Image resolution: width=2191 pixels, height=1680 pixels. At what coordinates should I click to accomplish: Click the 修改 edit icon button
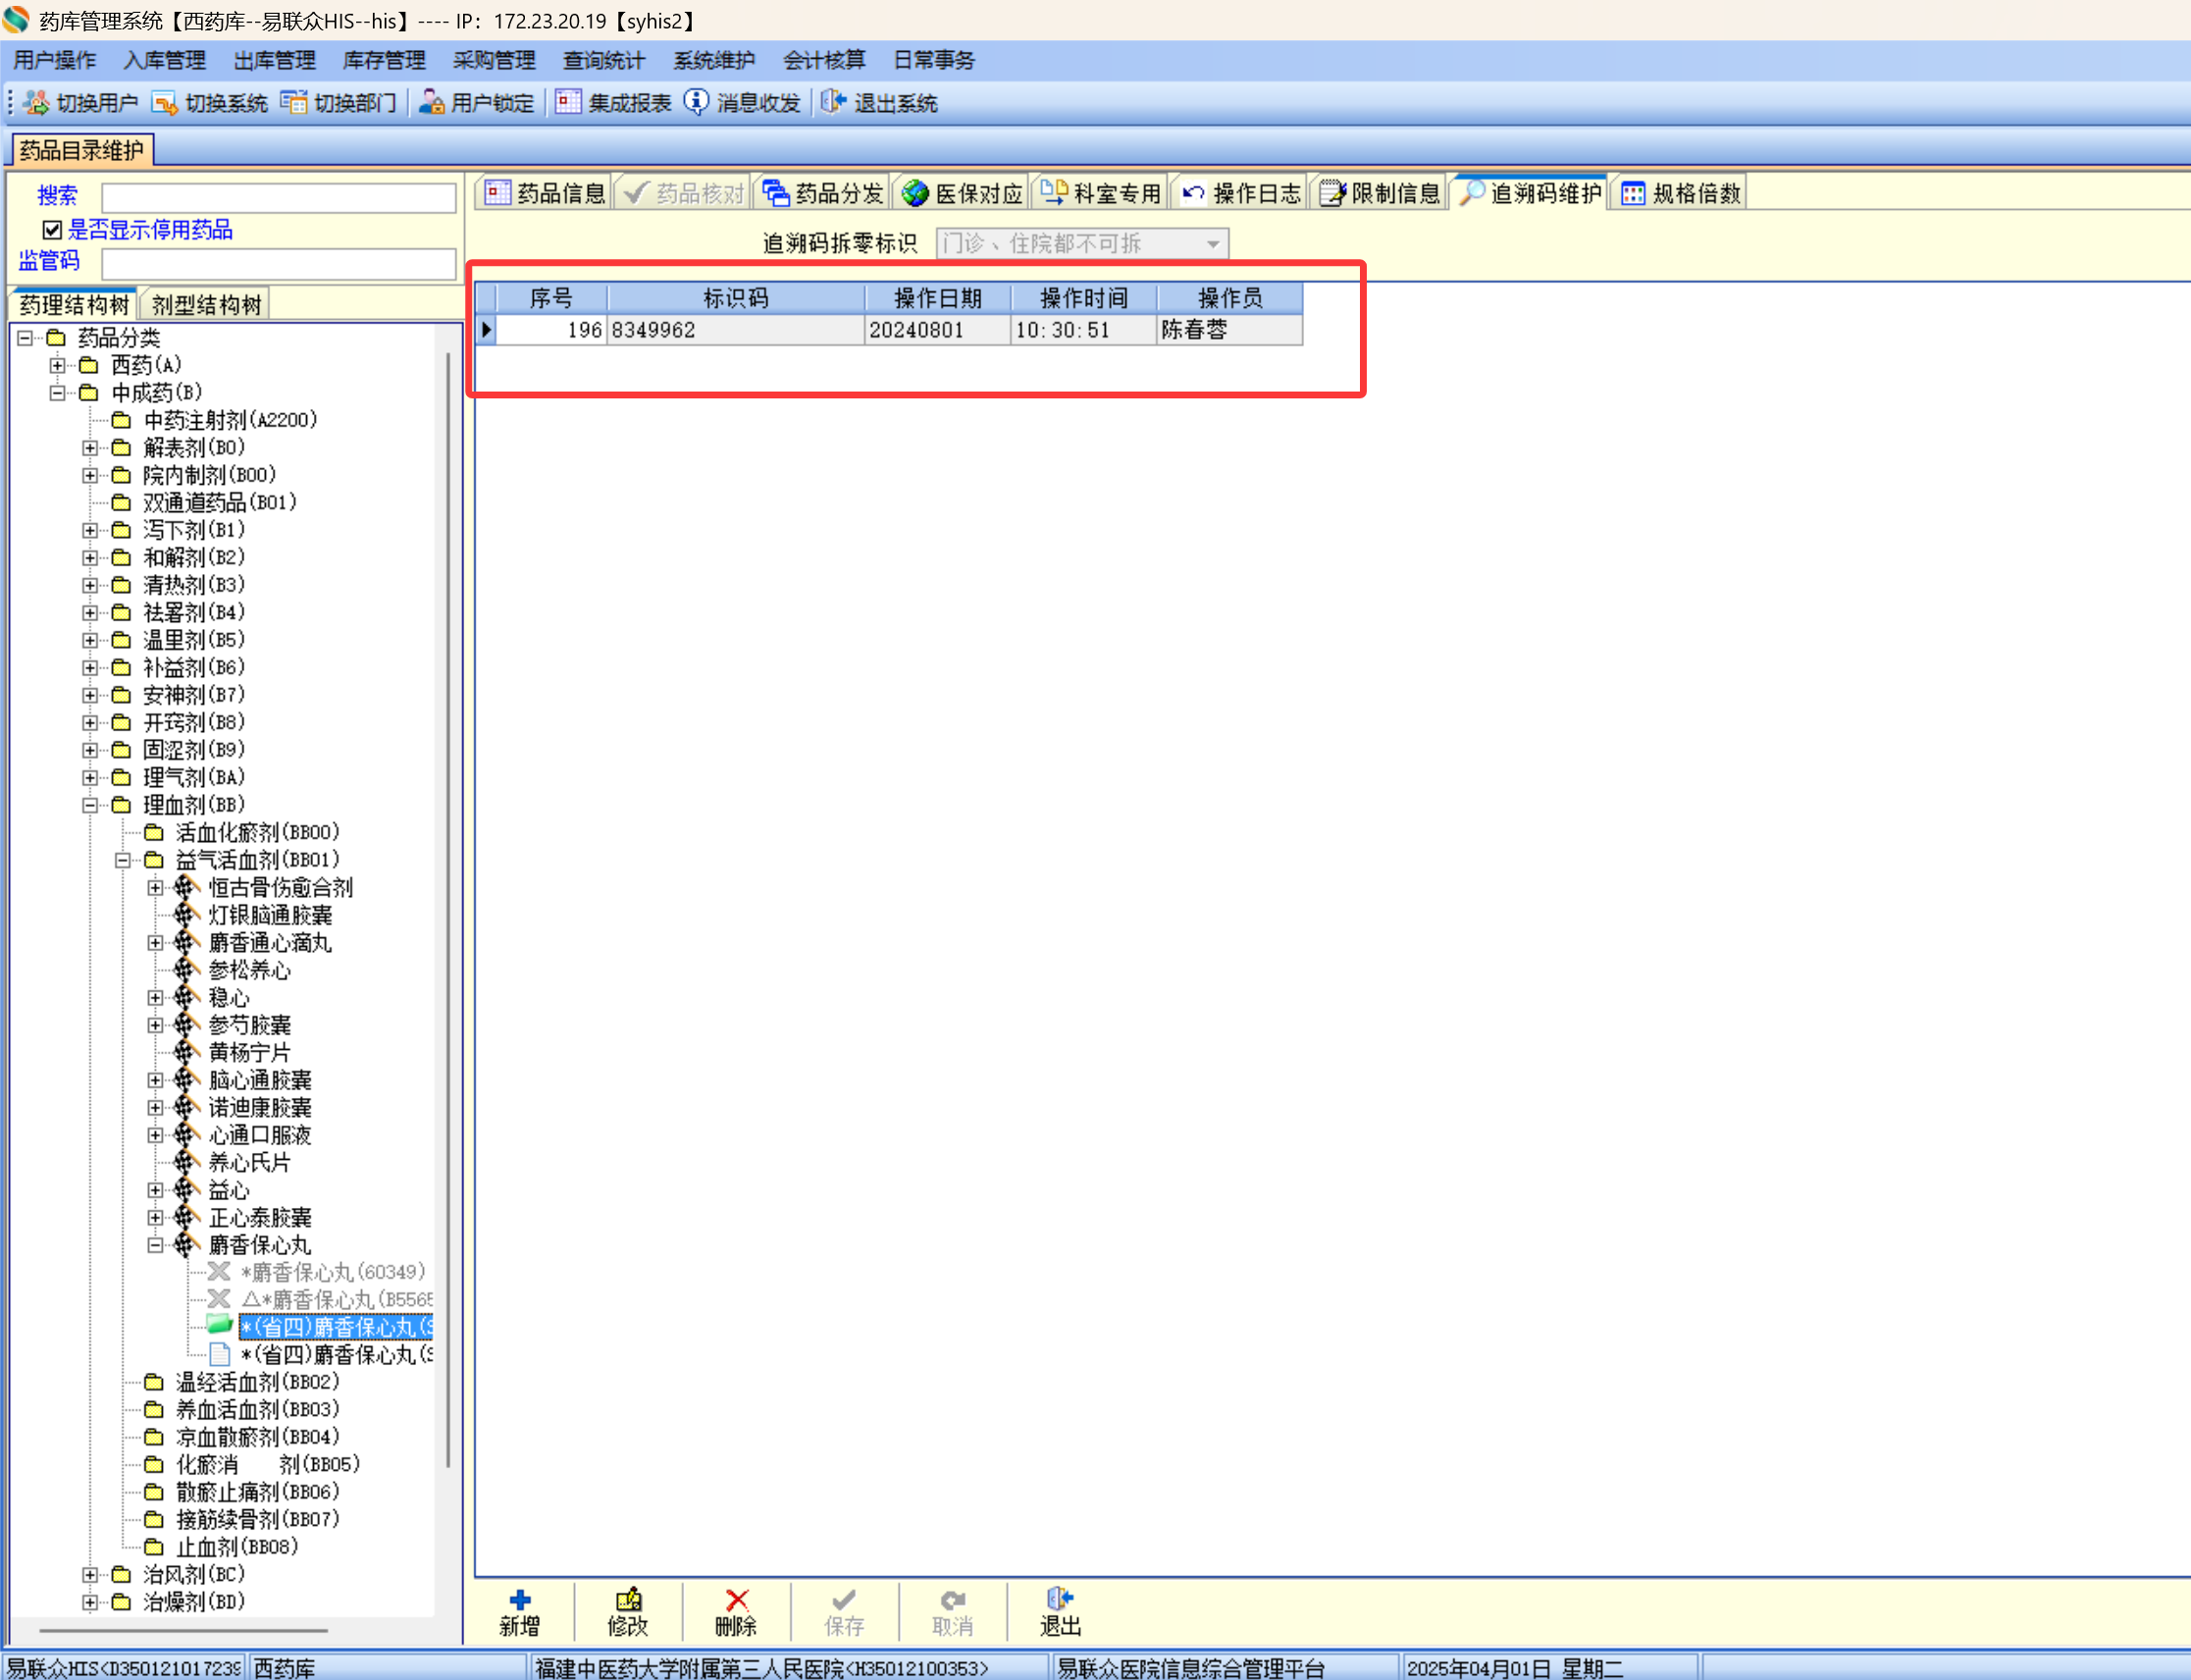[628, 1600]
